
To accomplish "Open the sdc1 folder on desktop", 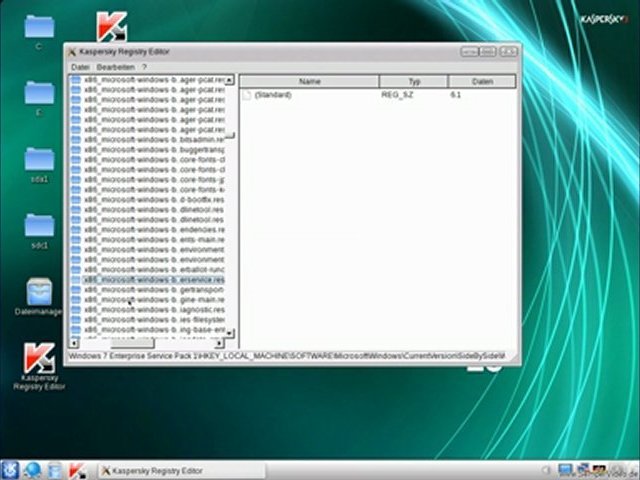I will click(x=39, y=225).
